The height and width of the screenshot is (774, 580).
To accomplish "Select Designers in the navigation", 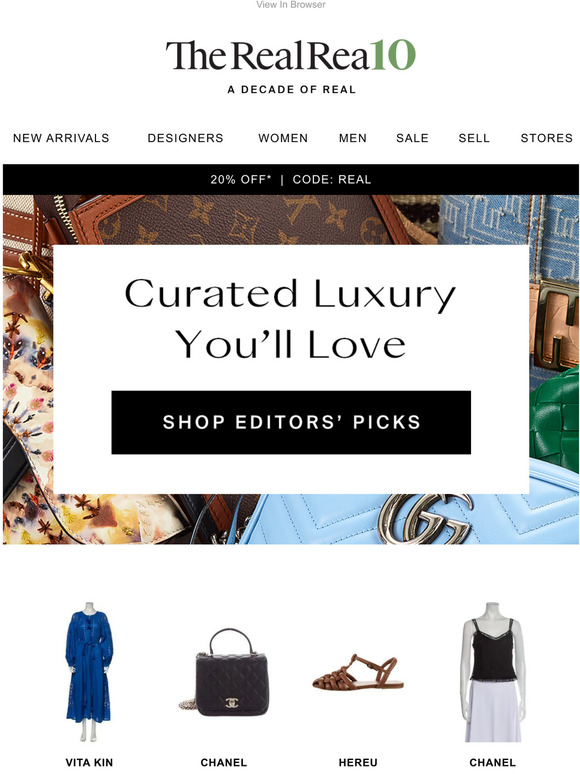I will (186, 138).
